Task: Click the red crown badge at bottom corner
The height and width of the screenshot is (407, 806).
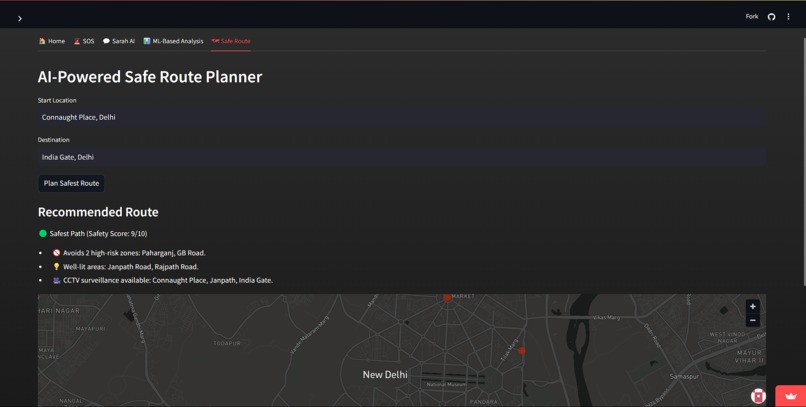Action: tap(791, 396)
